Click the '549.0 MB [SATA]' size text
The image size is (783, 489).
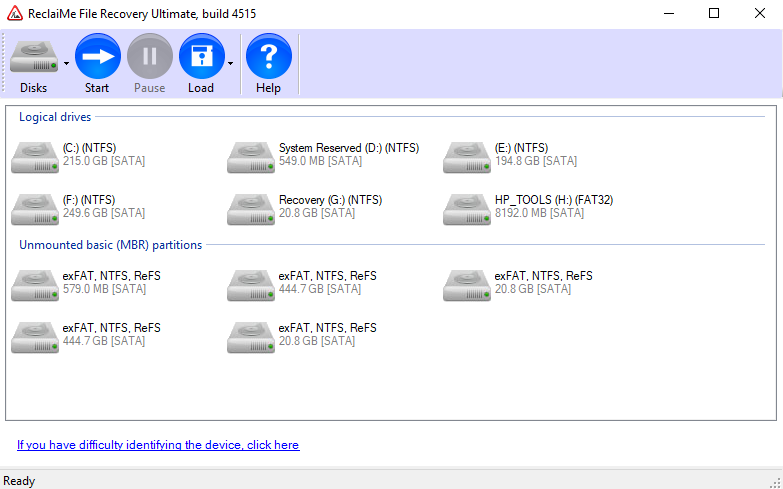tap(320, 161)
